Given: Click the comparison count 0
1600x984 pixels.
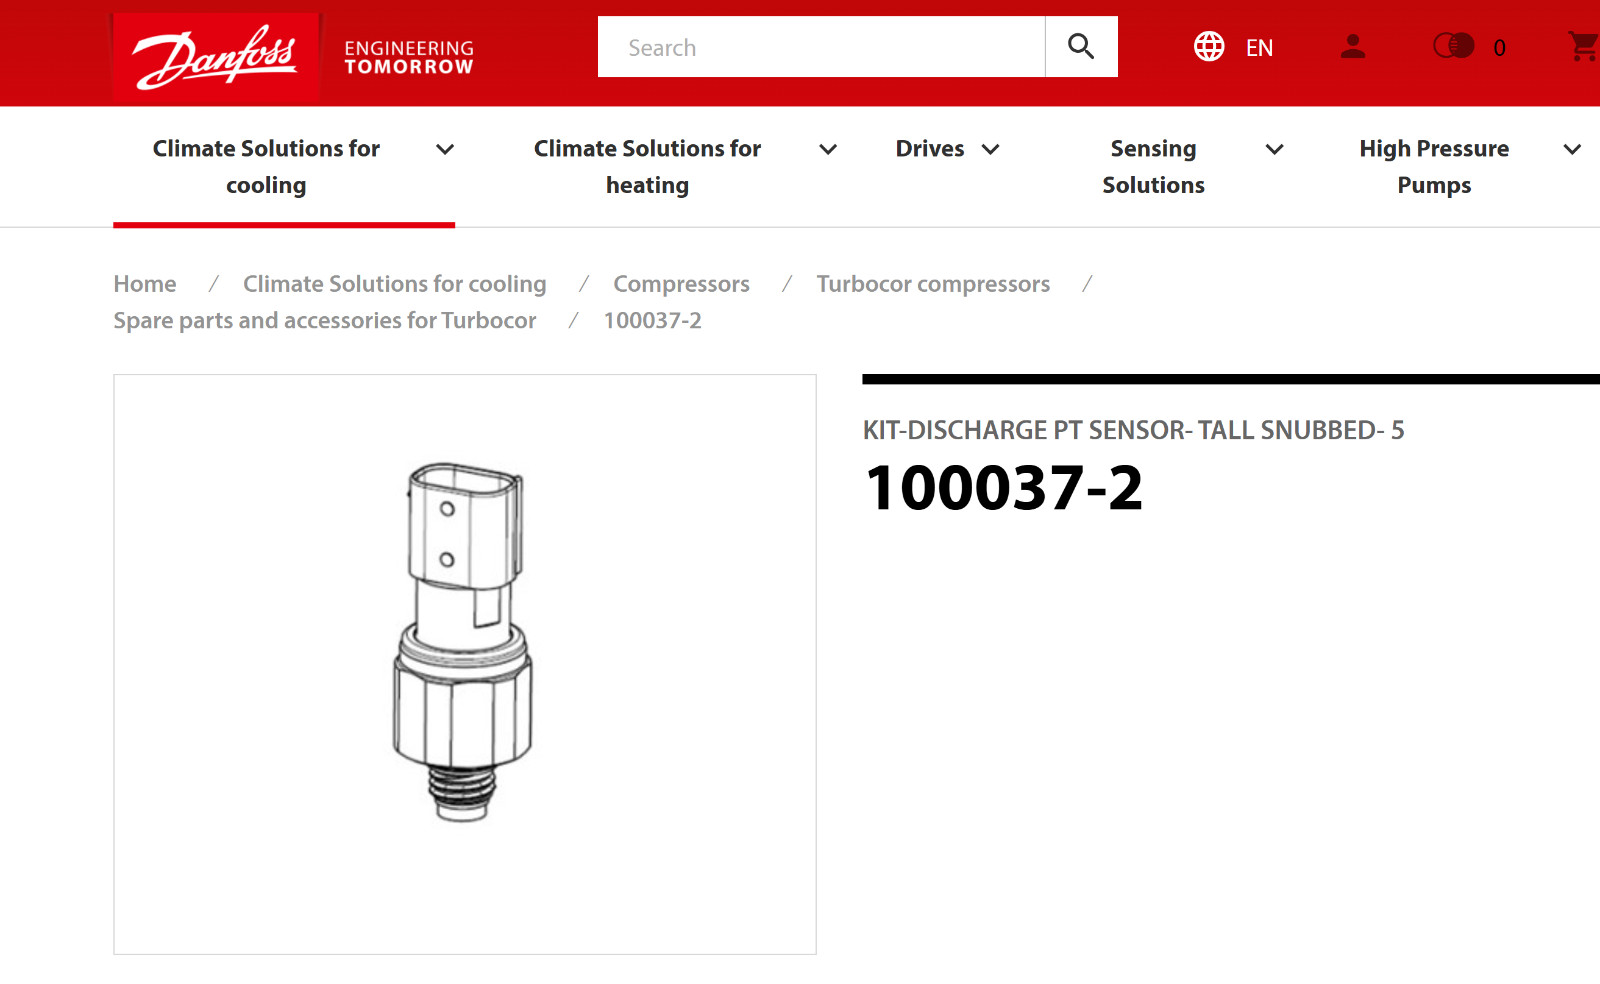Looking at the screenshot, I should (x=1499, y=48).
